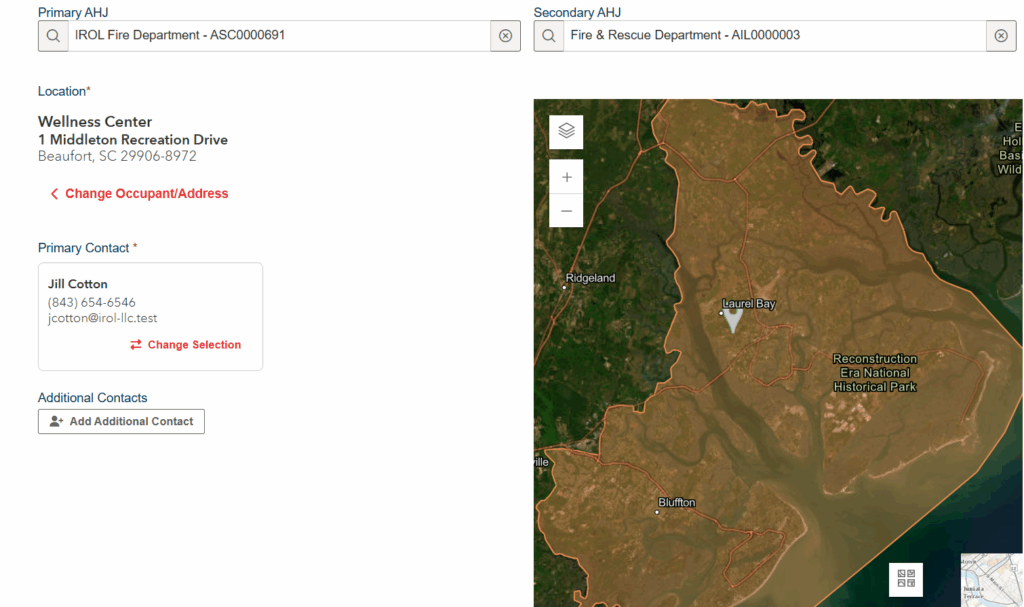
Task: Select the Jill Cotton contact name
Action: click(x=78, y=284)
